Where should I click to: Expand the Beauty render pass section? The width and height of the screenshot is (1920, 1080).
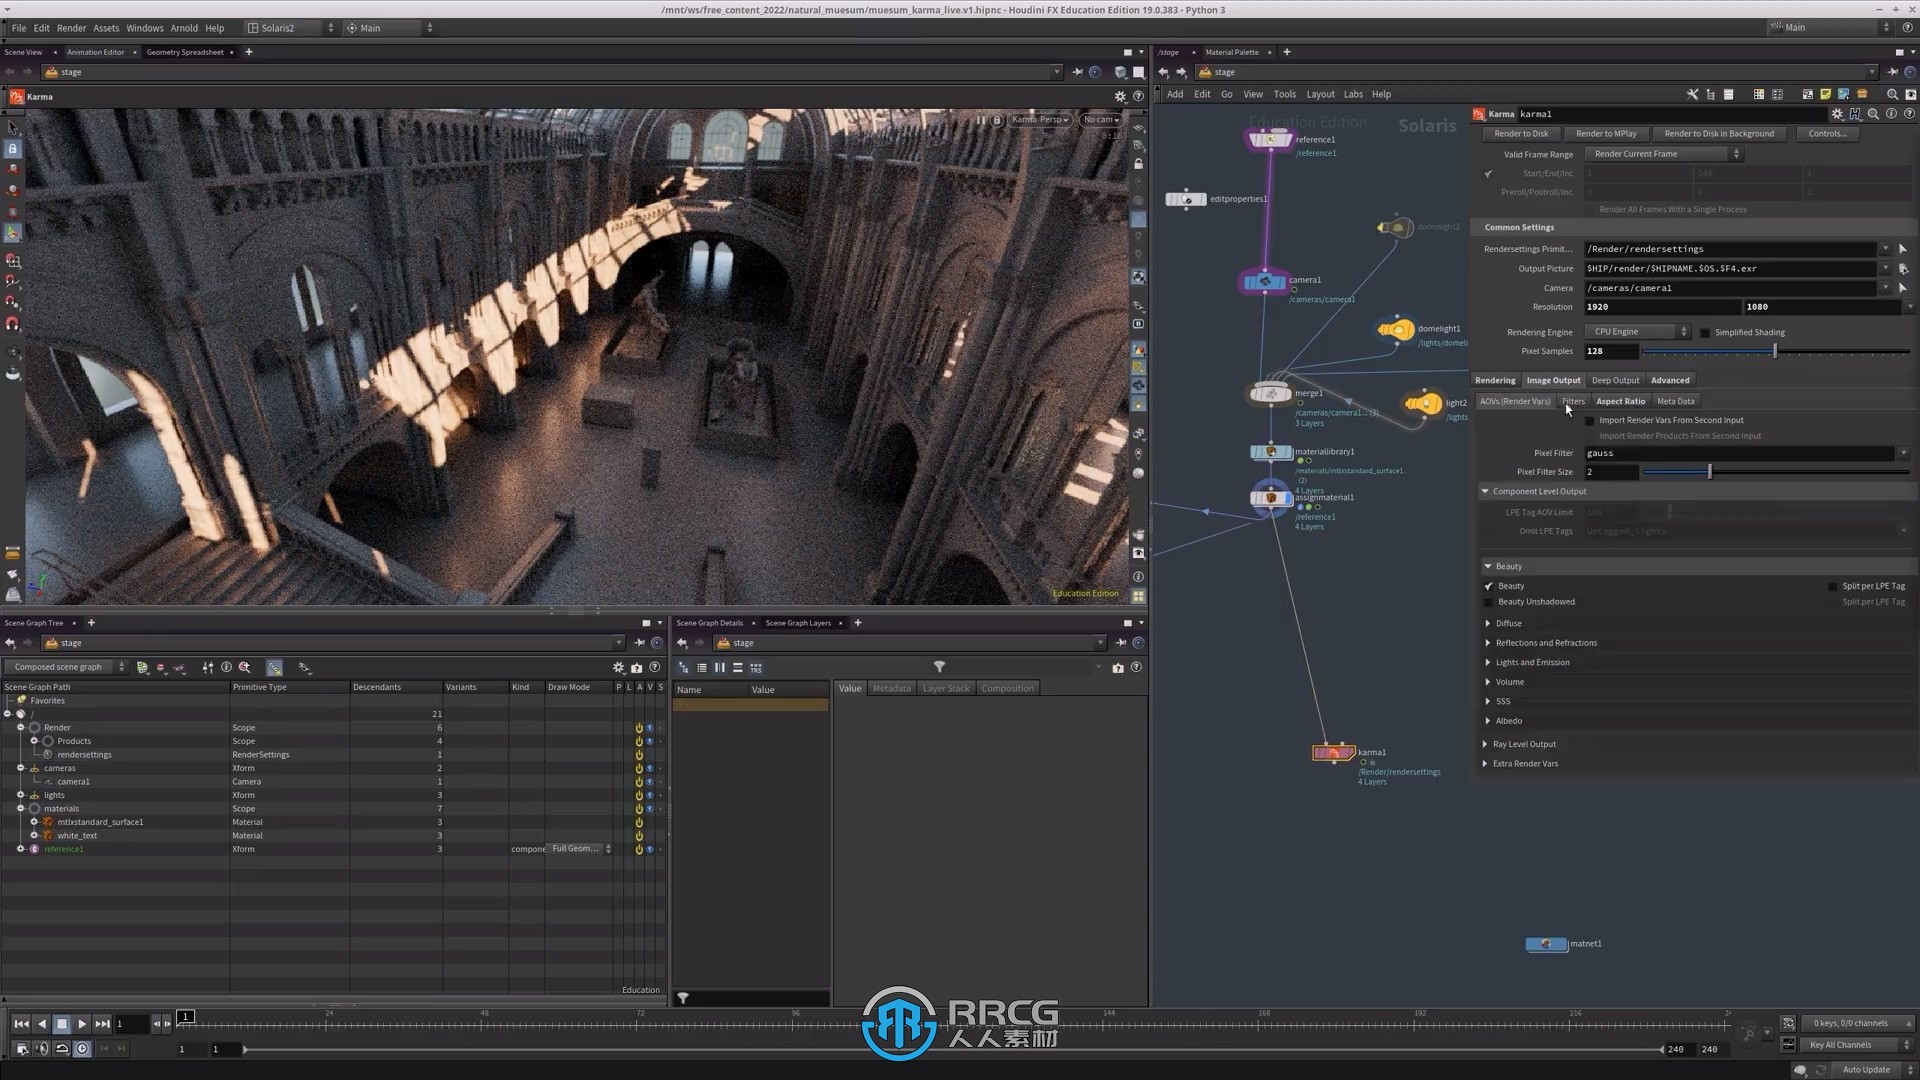click(1487, 566)
